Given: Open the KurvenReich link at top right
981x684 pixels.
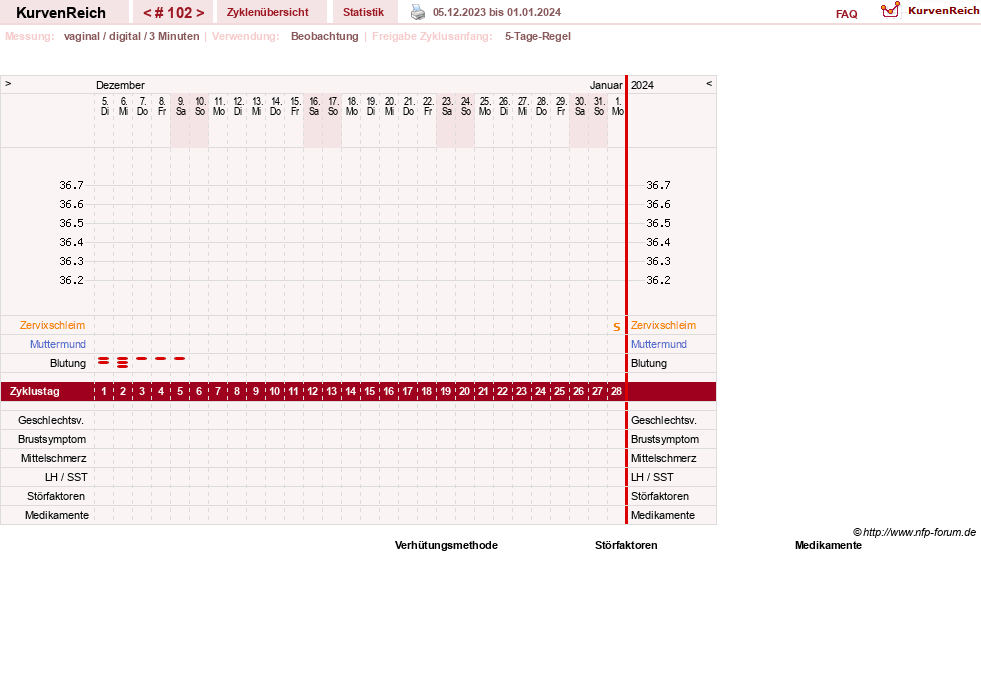Looking at the screenshot, I should click(x=943, y=11).
